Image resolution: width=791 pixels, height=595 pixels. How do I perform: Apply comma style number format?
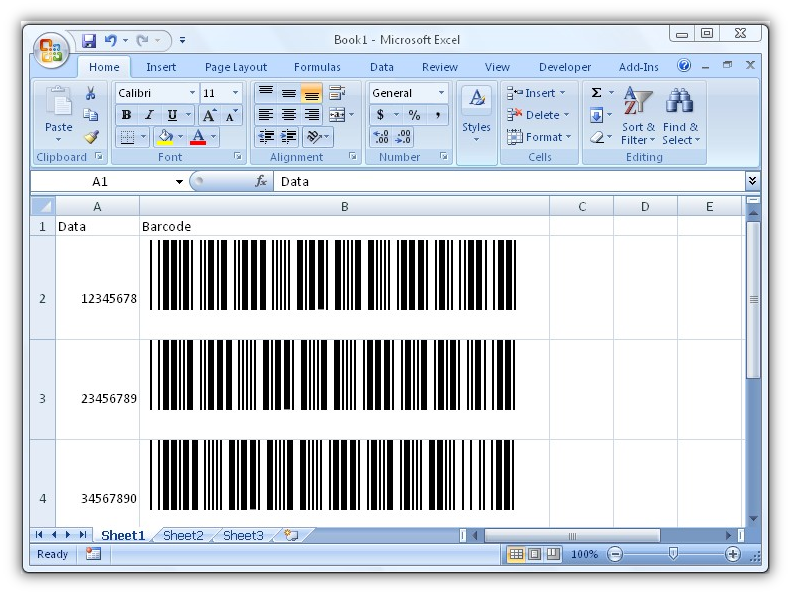(437, 115)
